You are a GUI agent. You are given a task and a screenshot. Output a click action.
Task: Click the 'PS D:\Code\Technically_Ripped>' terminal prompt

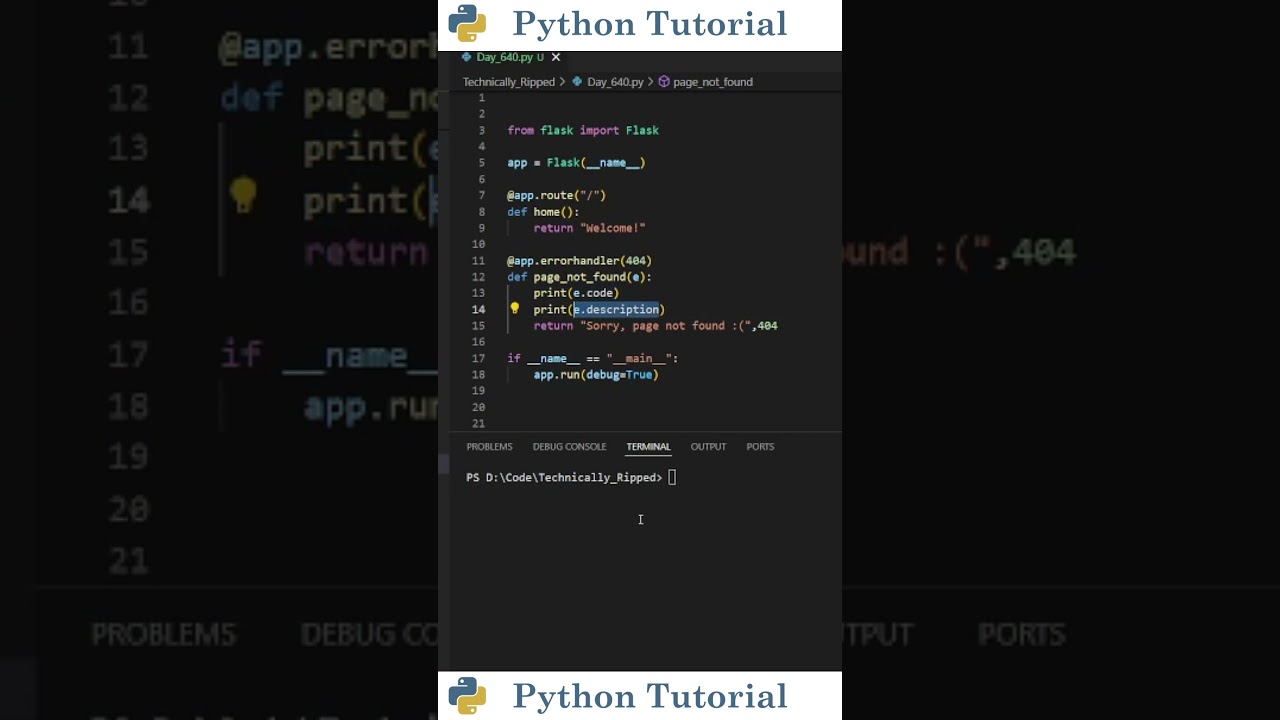[x=564, y=478]
